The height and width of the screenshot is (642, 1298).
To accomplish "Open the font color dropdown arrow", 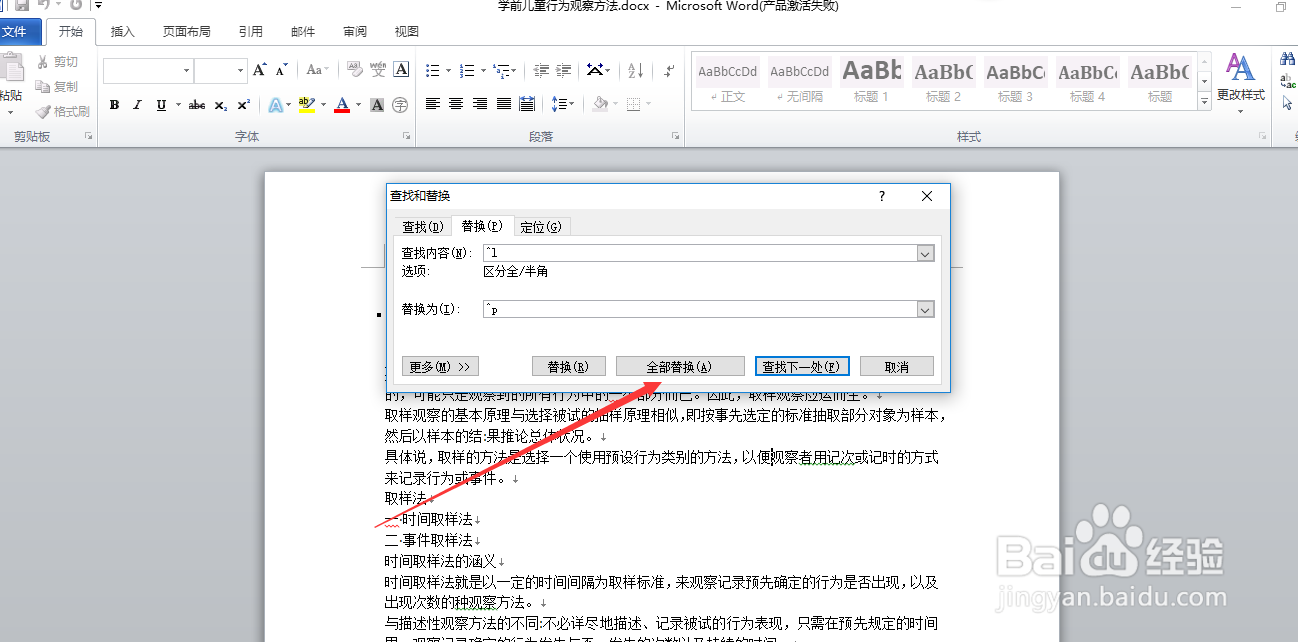I will [x=359, y=105].
